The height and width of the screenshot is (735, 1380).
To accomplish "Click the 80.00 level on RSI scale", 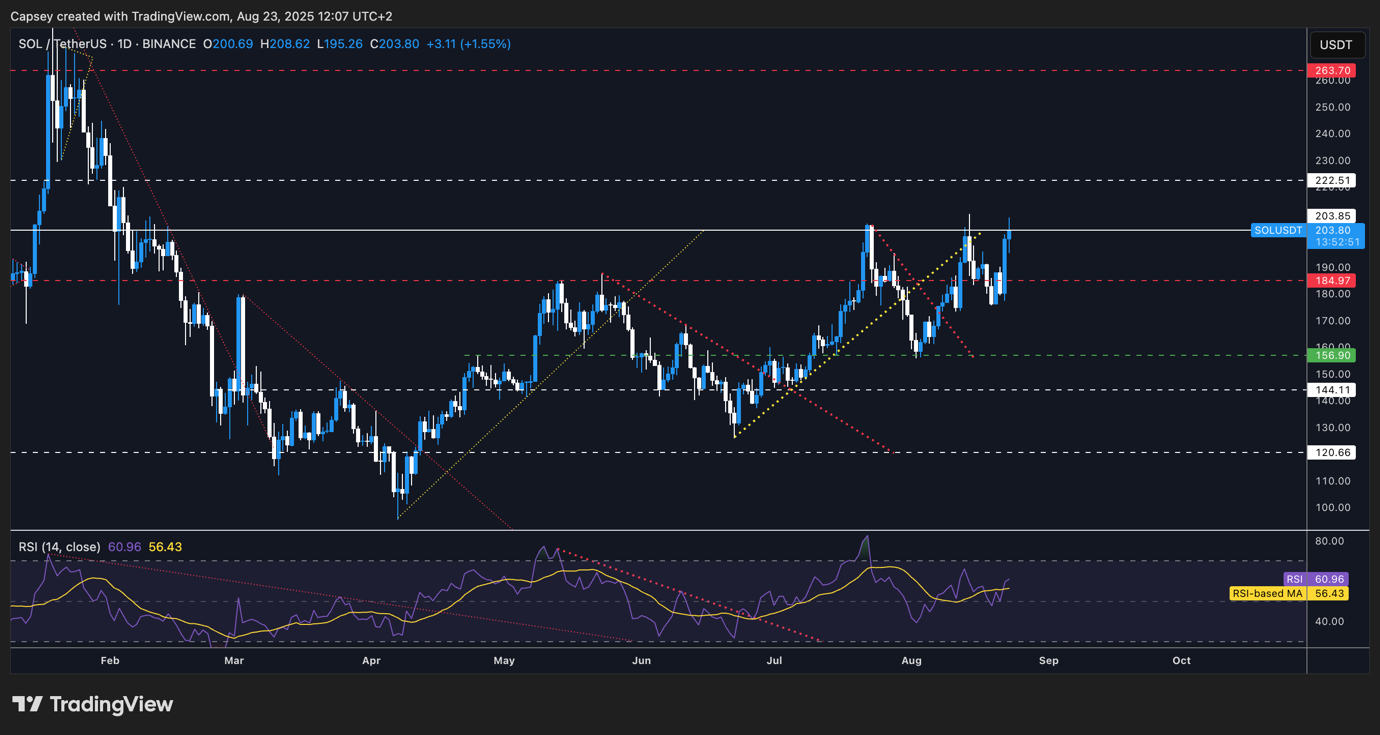I will click(x=1331, y=541).
